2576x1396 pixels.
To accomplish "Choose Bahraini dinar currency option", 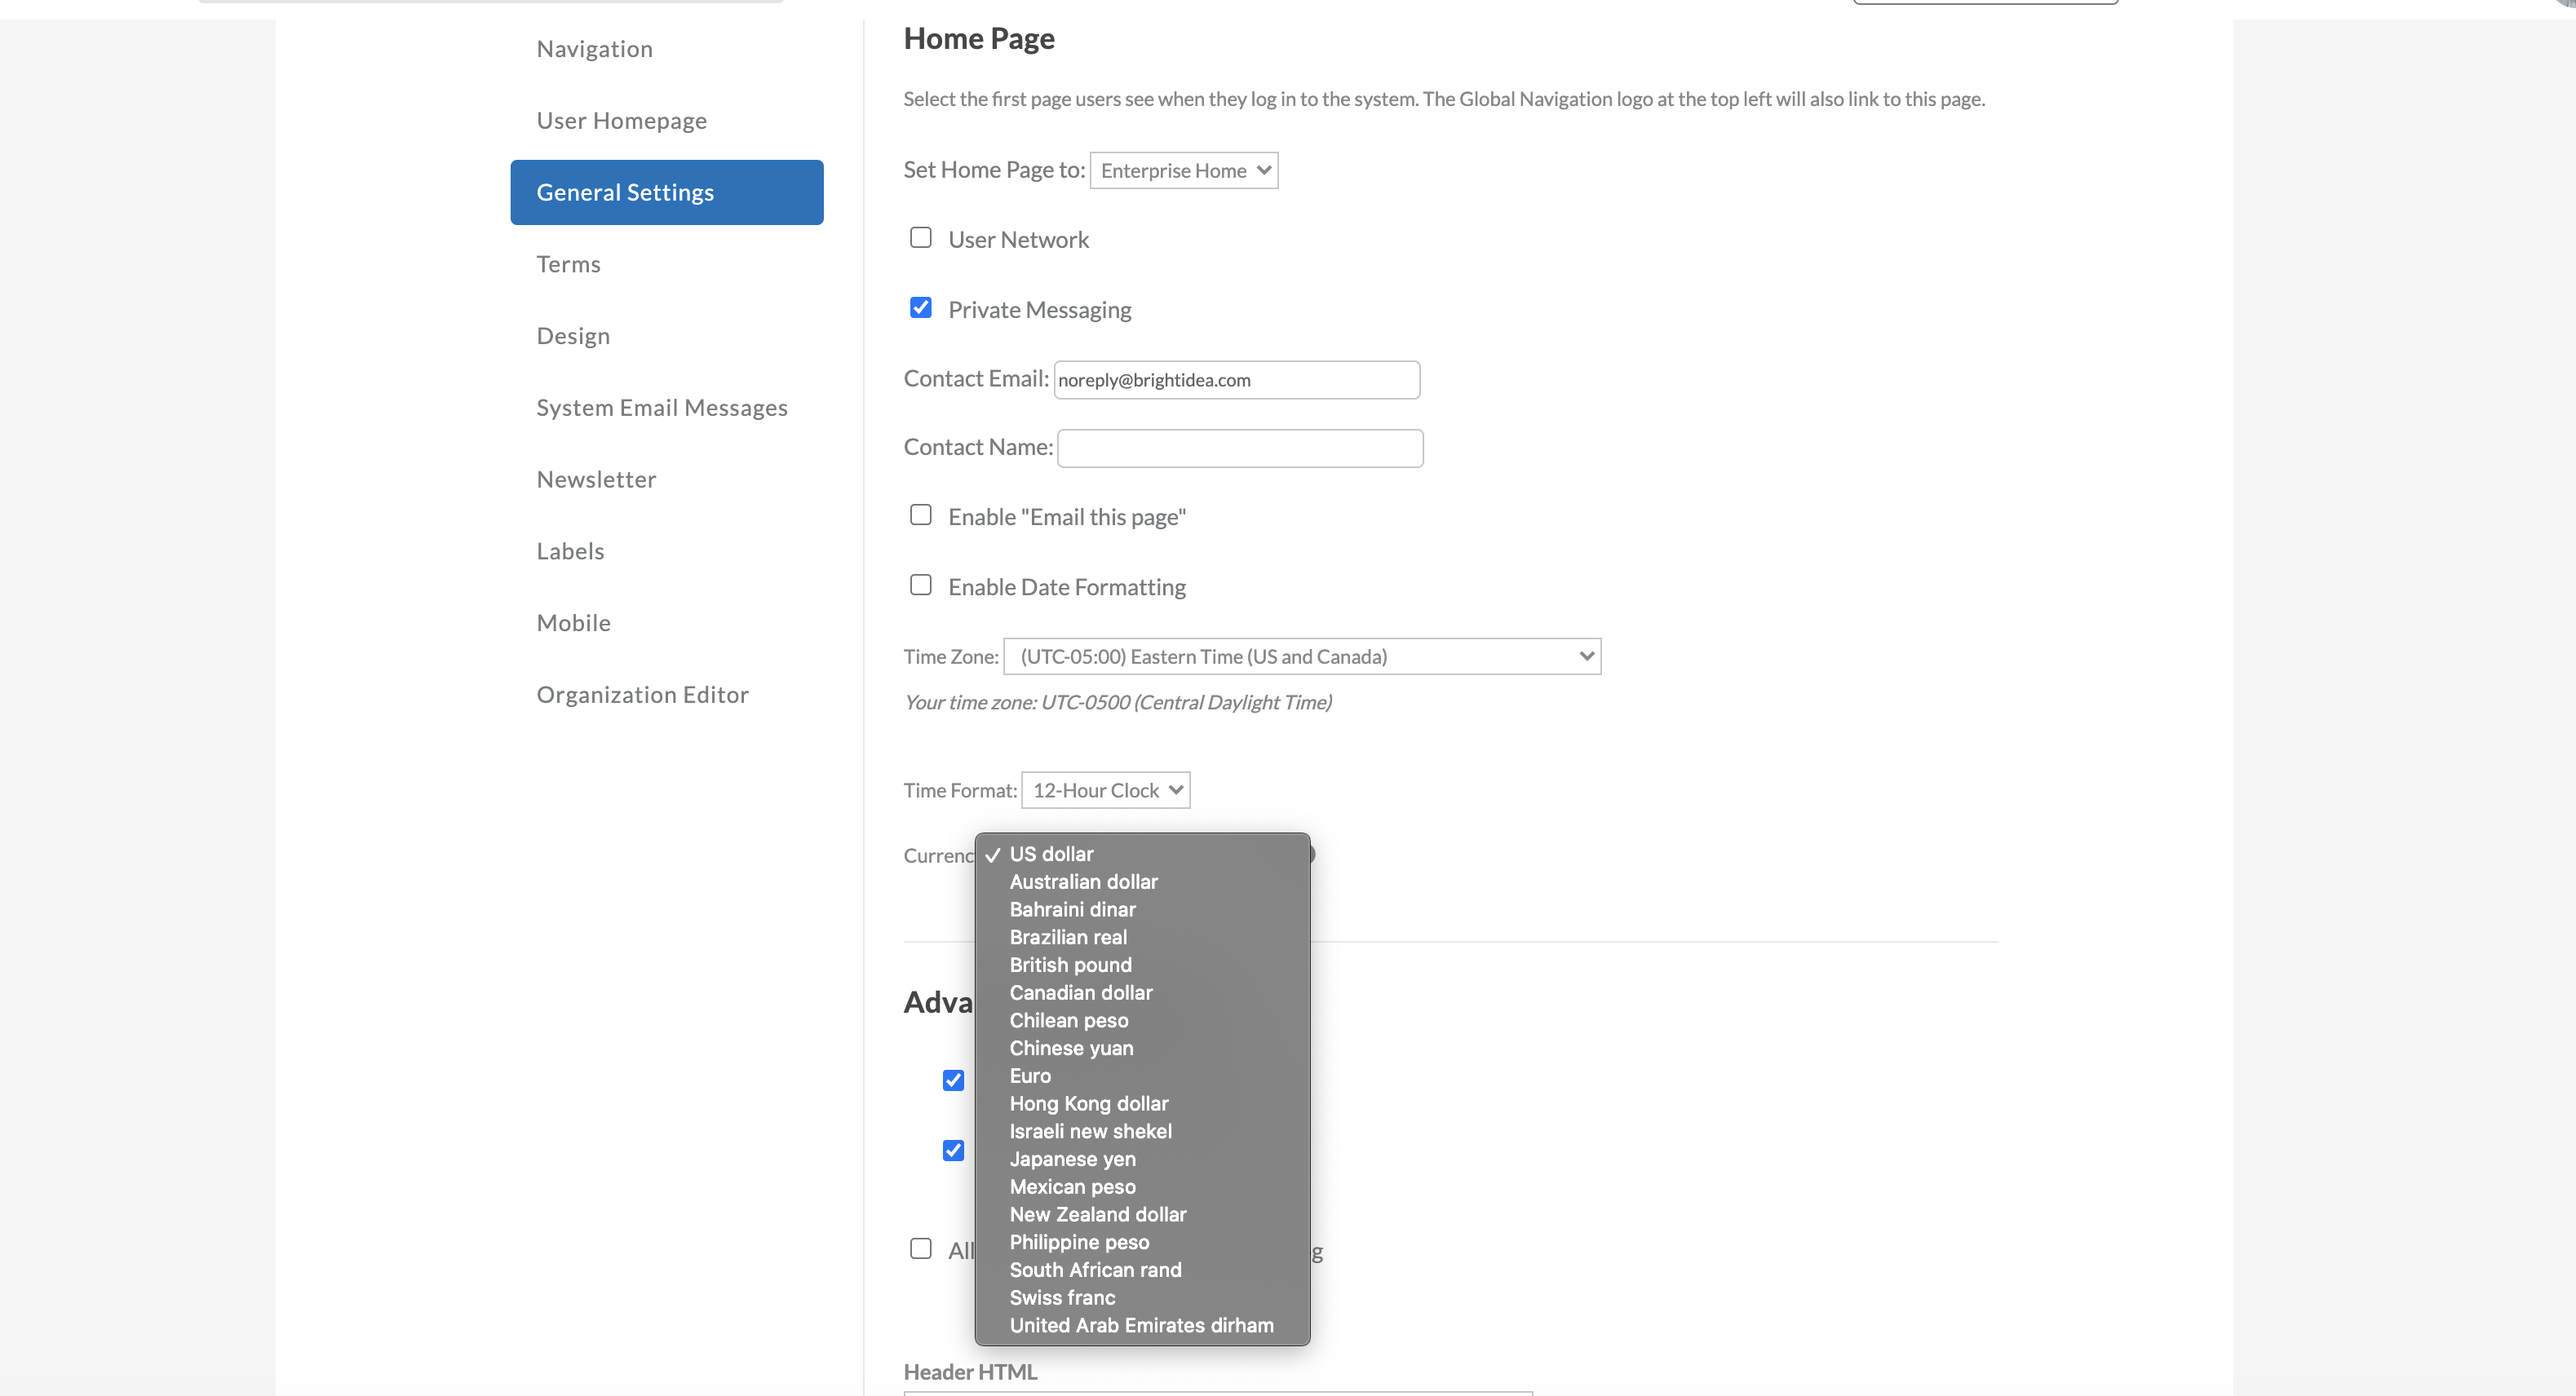I will [1142, 910].
